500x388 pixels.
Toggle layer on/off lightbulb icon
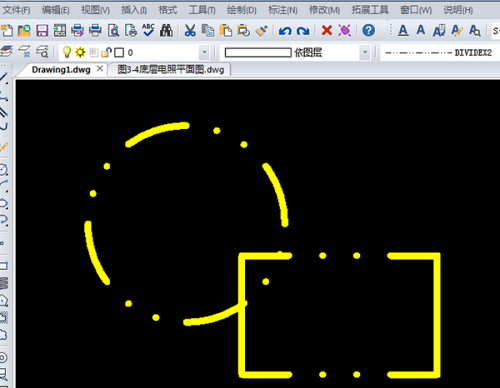[67, 52]
